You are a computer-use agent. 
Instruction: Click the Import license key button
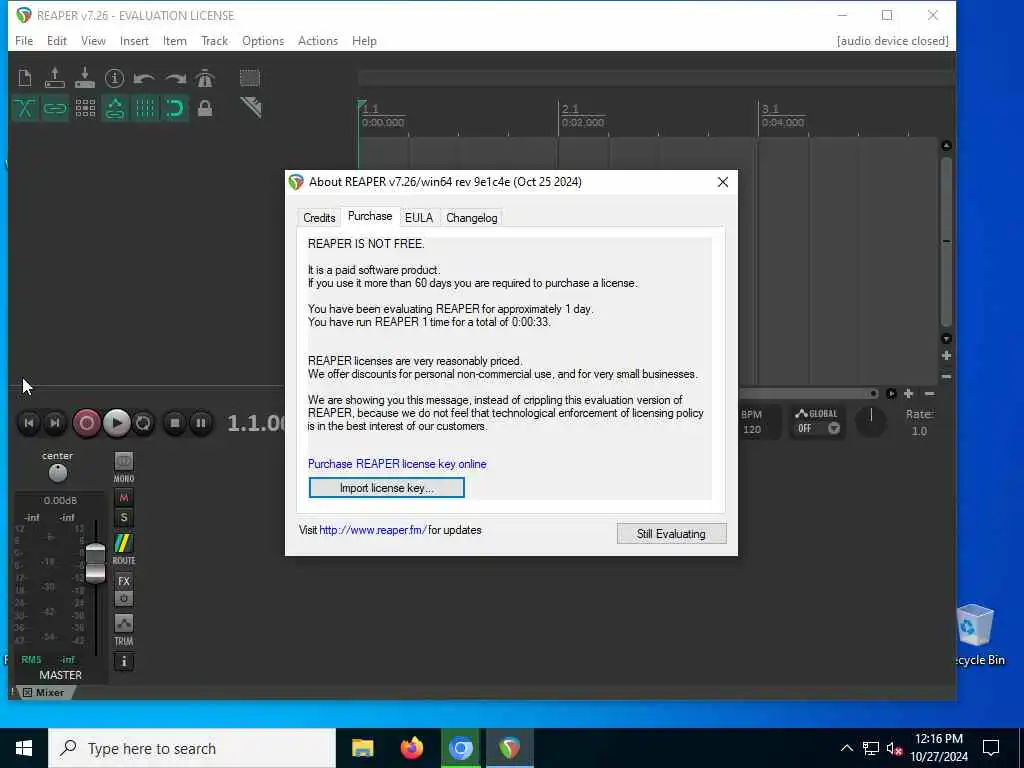(x=387, y=488)
